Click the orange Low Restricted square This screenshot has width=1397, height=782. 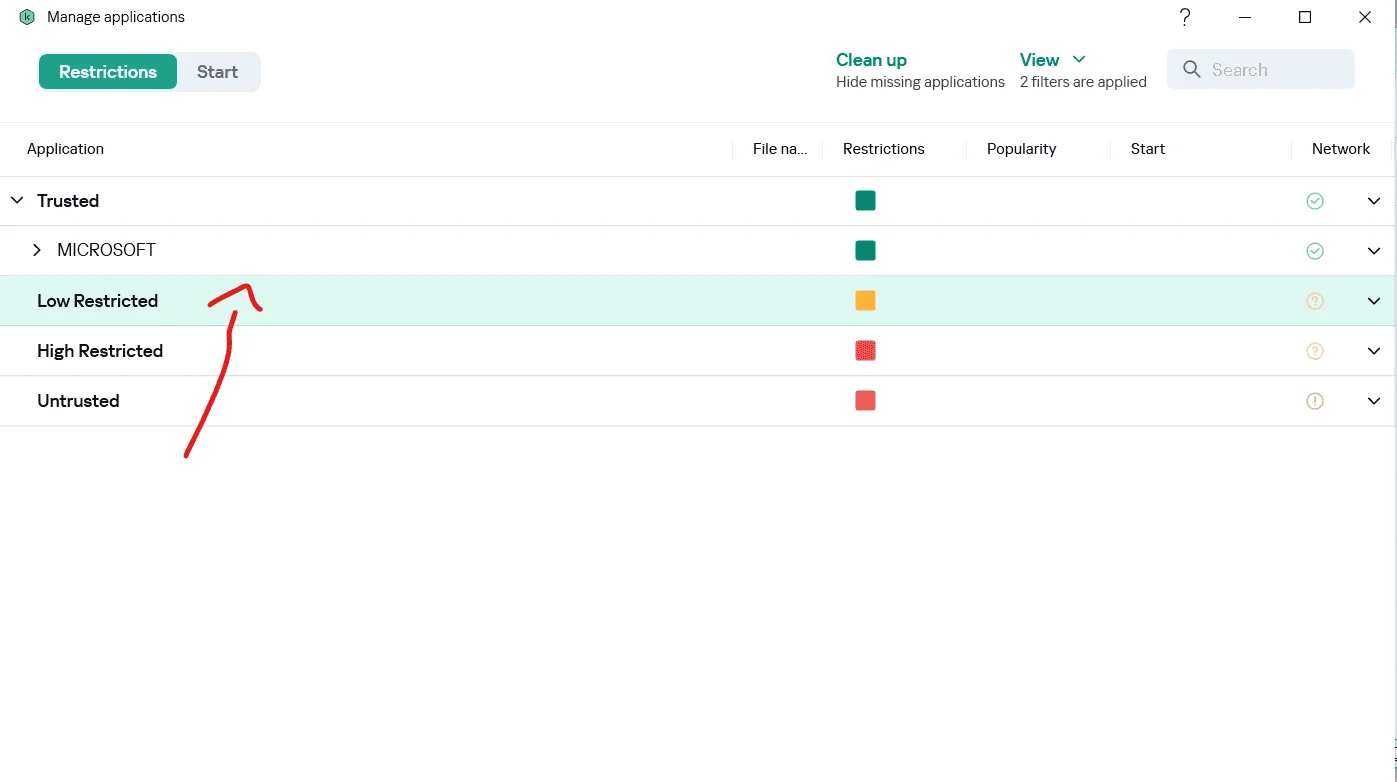(x=865, y=301)
